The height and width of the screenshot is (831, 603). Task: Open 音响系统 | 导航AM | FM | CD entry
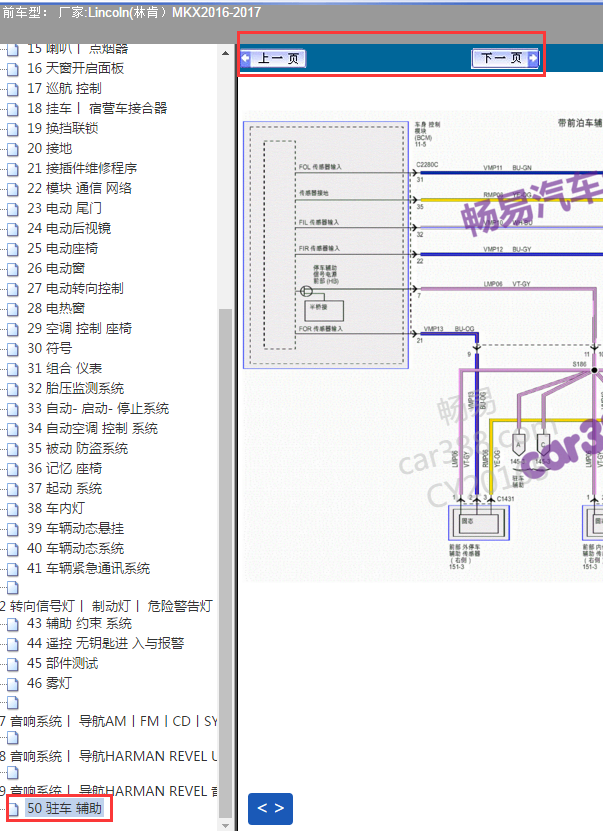[x=109, y=721]
